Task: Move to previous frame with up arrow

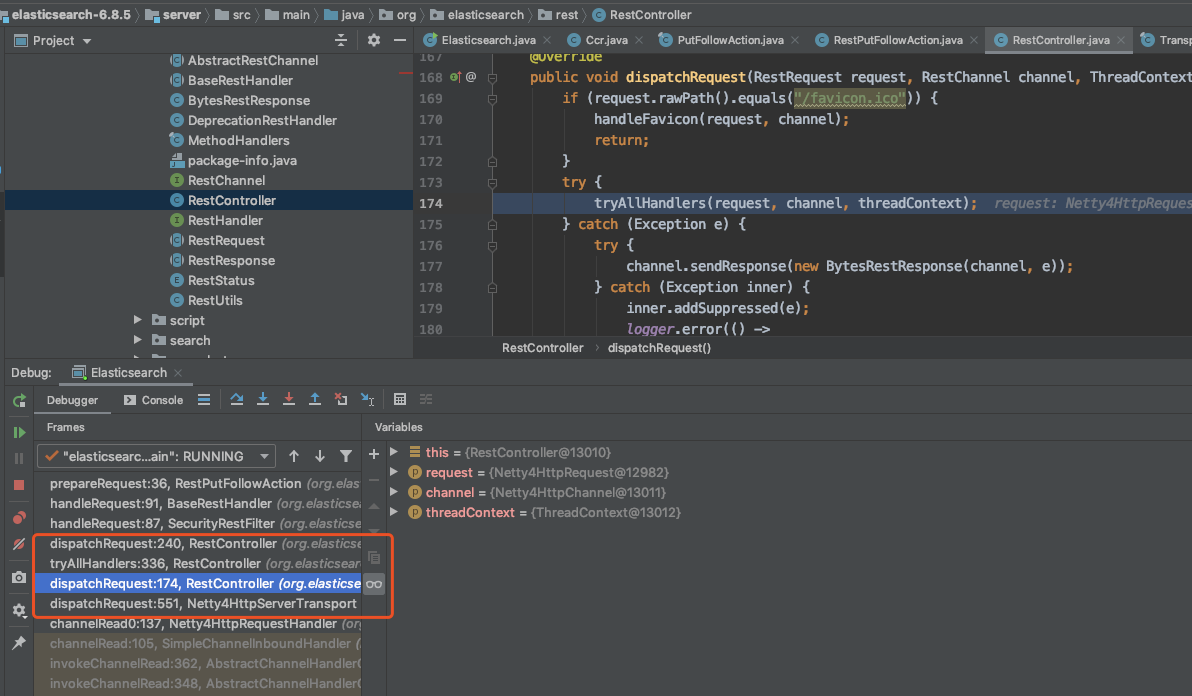Action: [293, 456]
